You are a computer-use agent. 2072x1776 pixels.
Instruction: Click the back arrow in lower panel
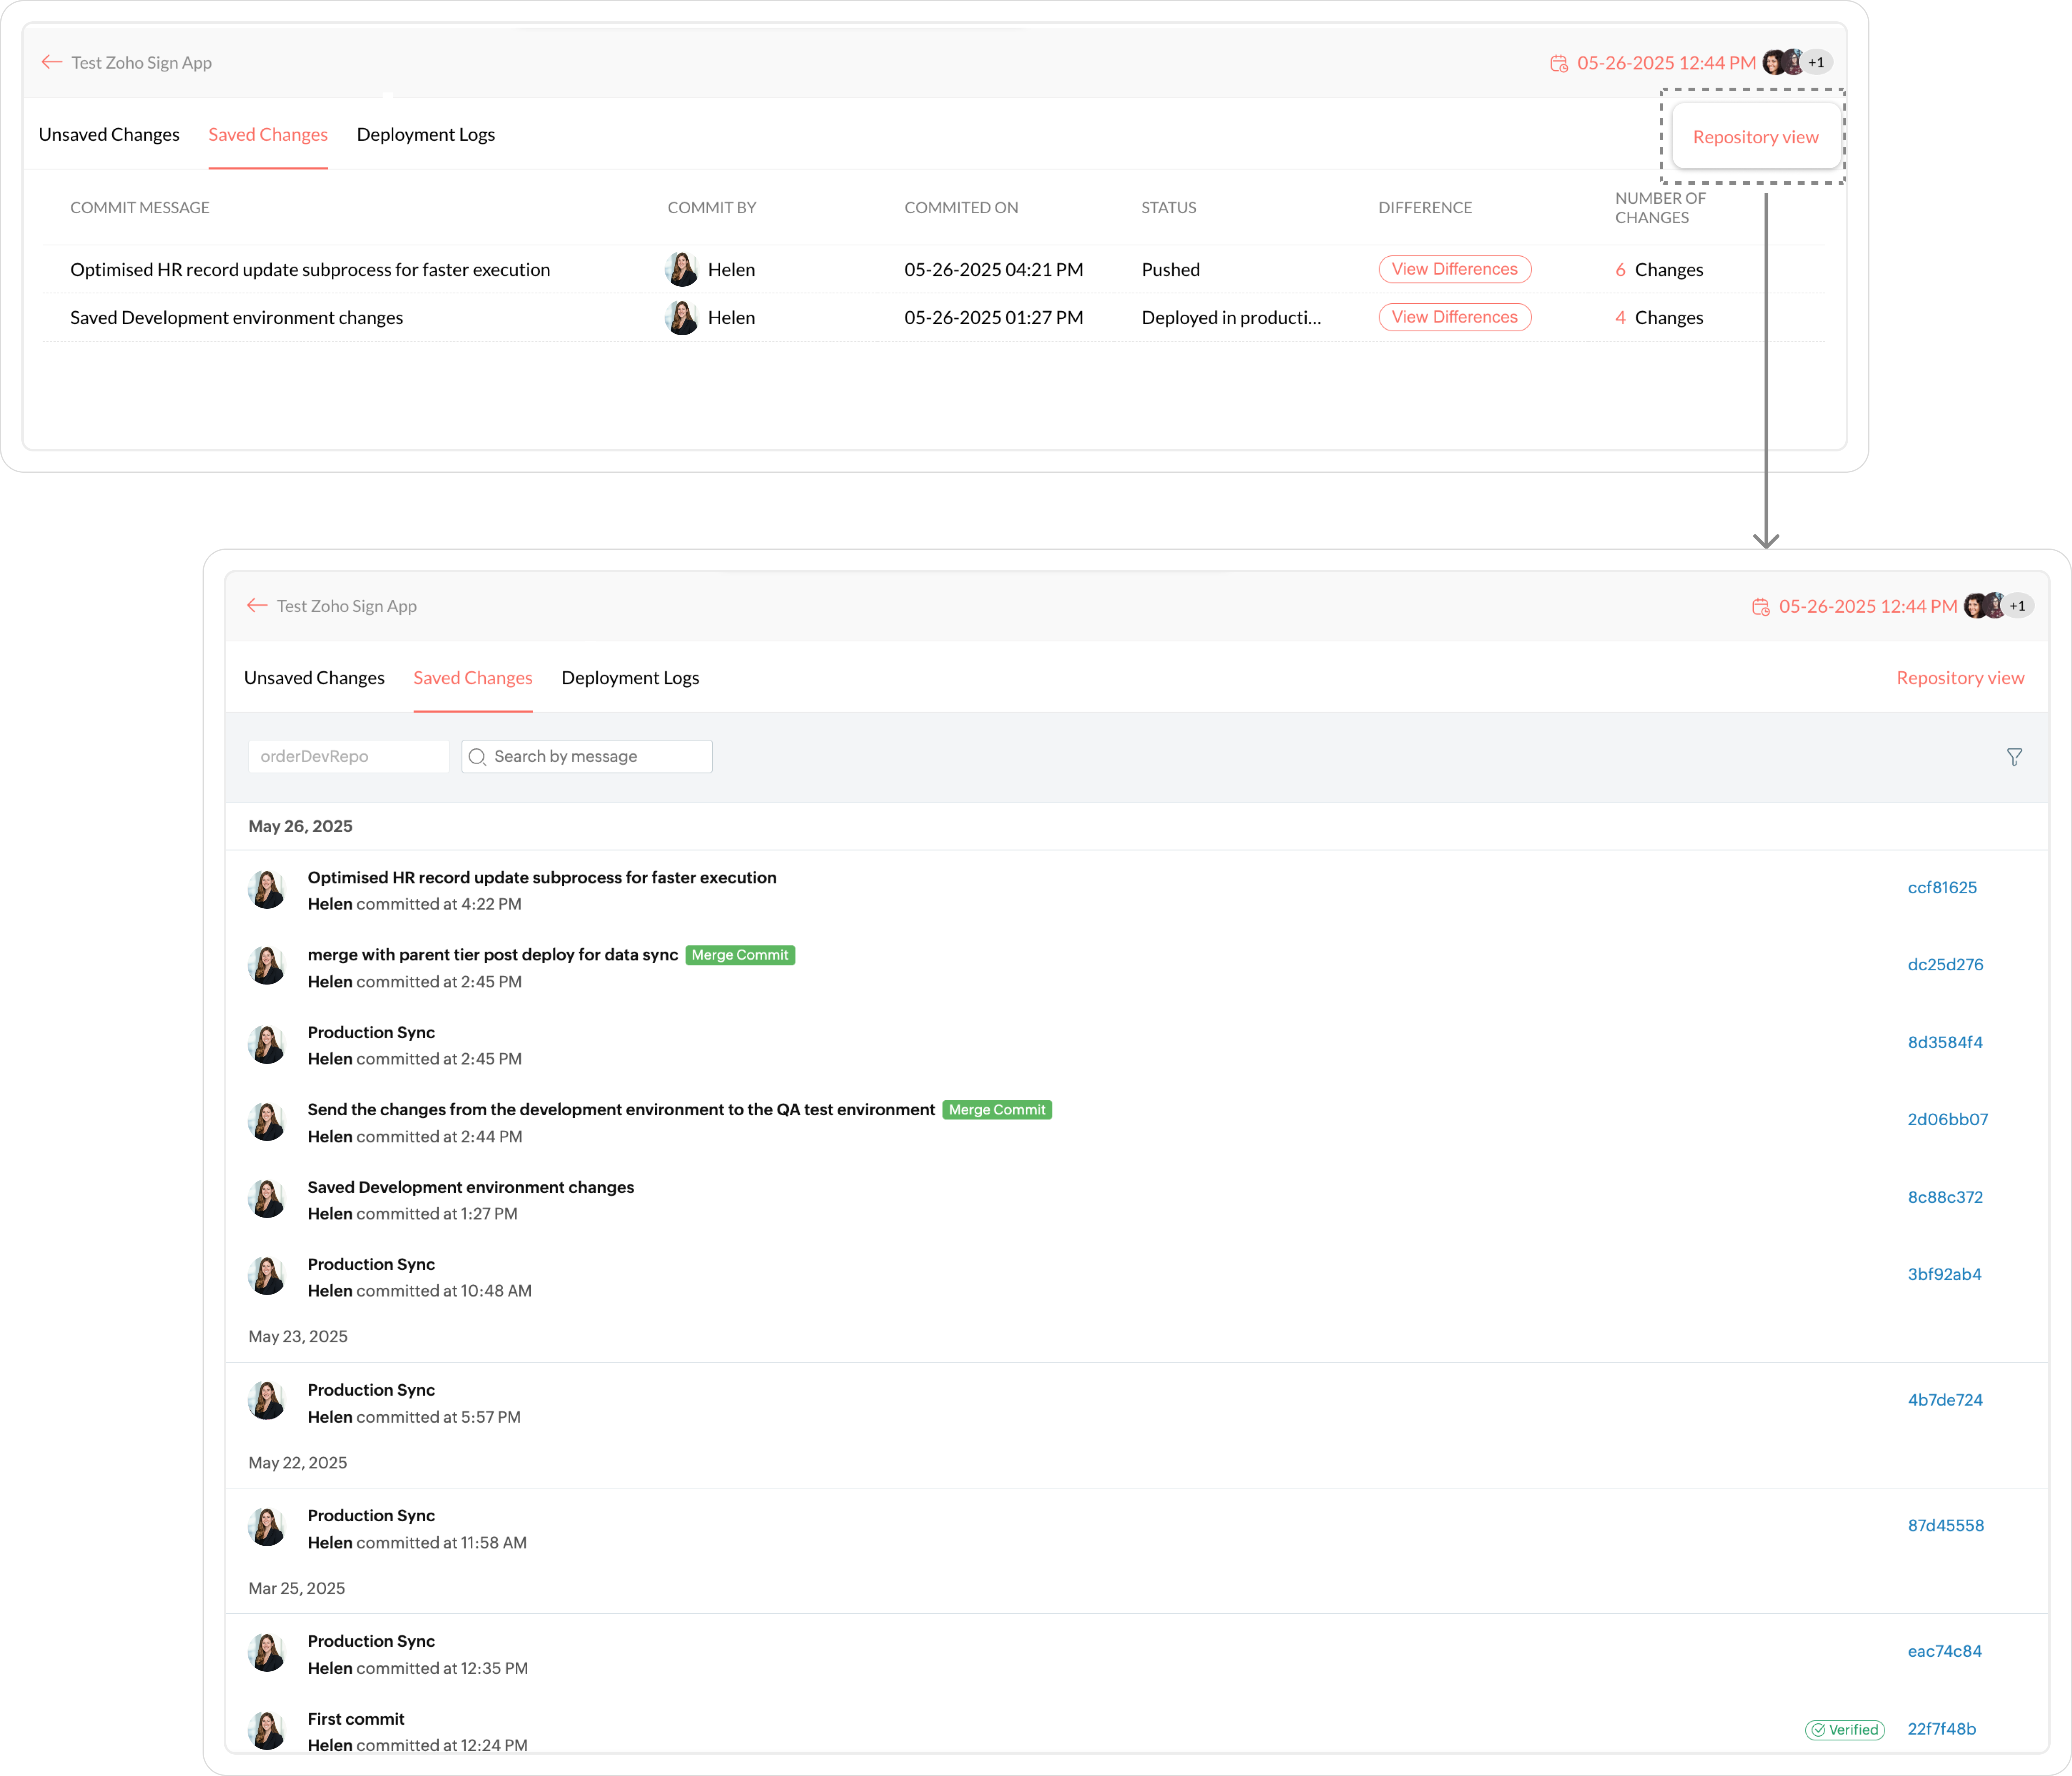point(257,606)
